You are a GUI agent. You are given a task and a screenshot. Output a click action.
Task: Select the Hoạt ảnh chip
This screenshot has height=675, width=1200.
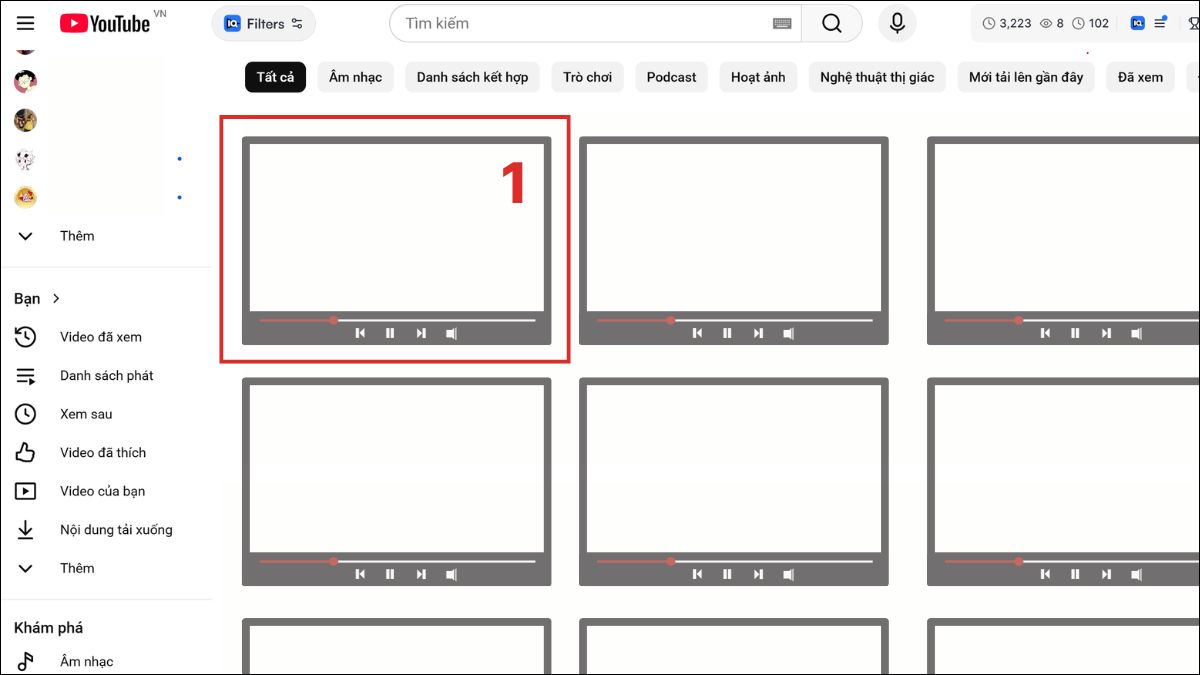point(758,77)
